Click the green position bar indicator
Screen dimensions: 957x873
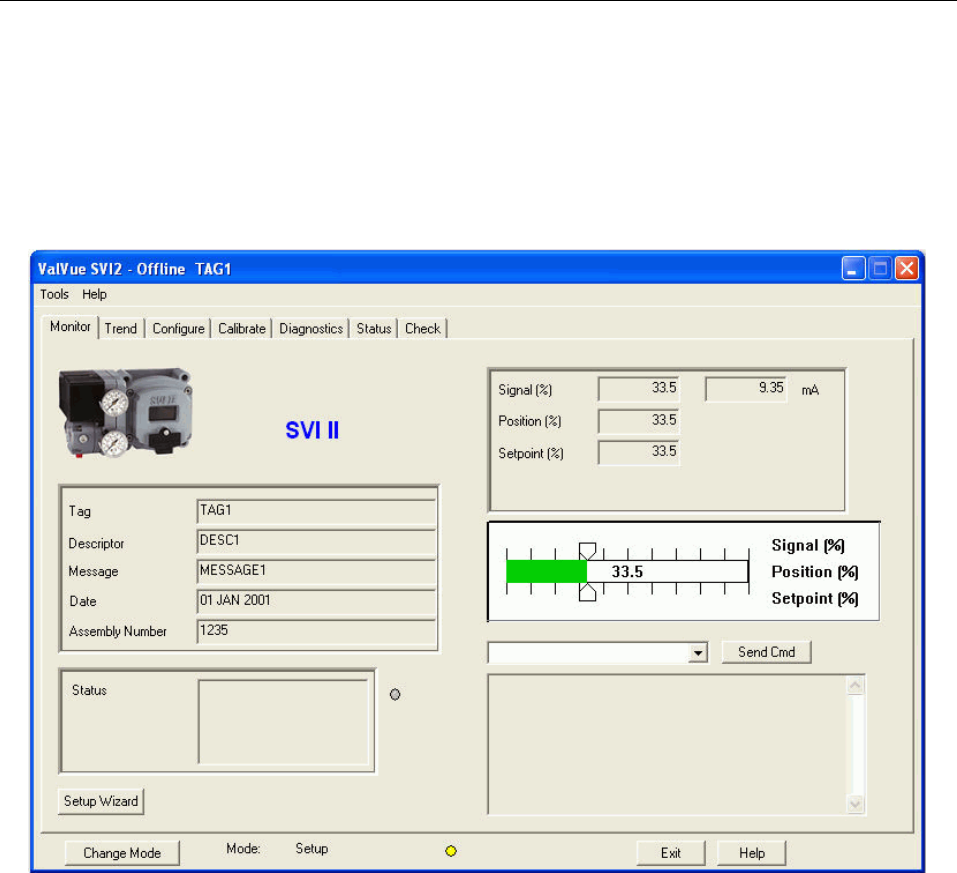(x=546, y=572)
